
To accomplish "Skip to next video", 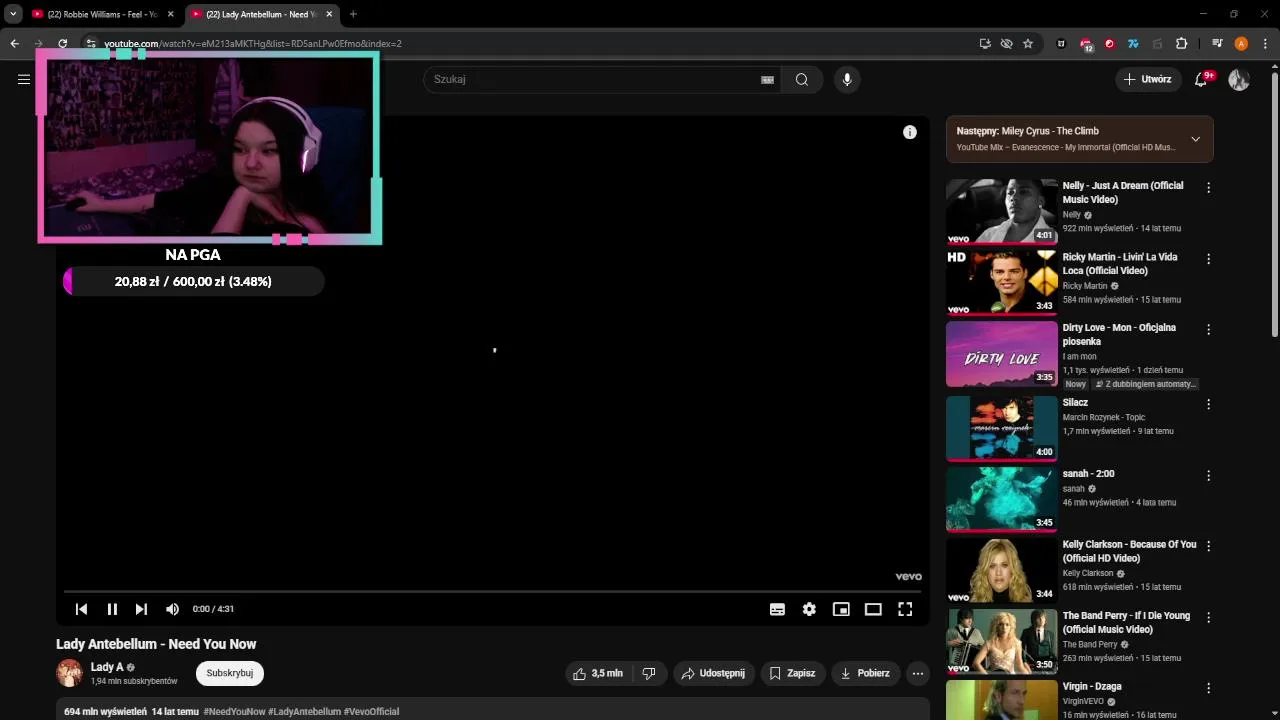I will click(x=141, y=609).
